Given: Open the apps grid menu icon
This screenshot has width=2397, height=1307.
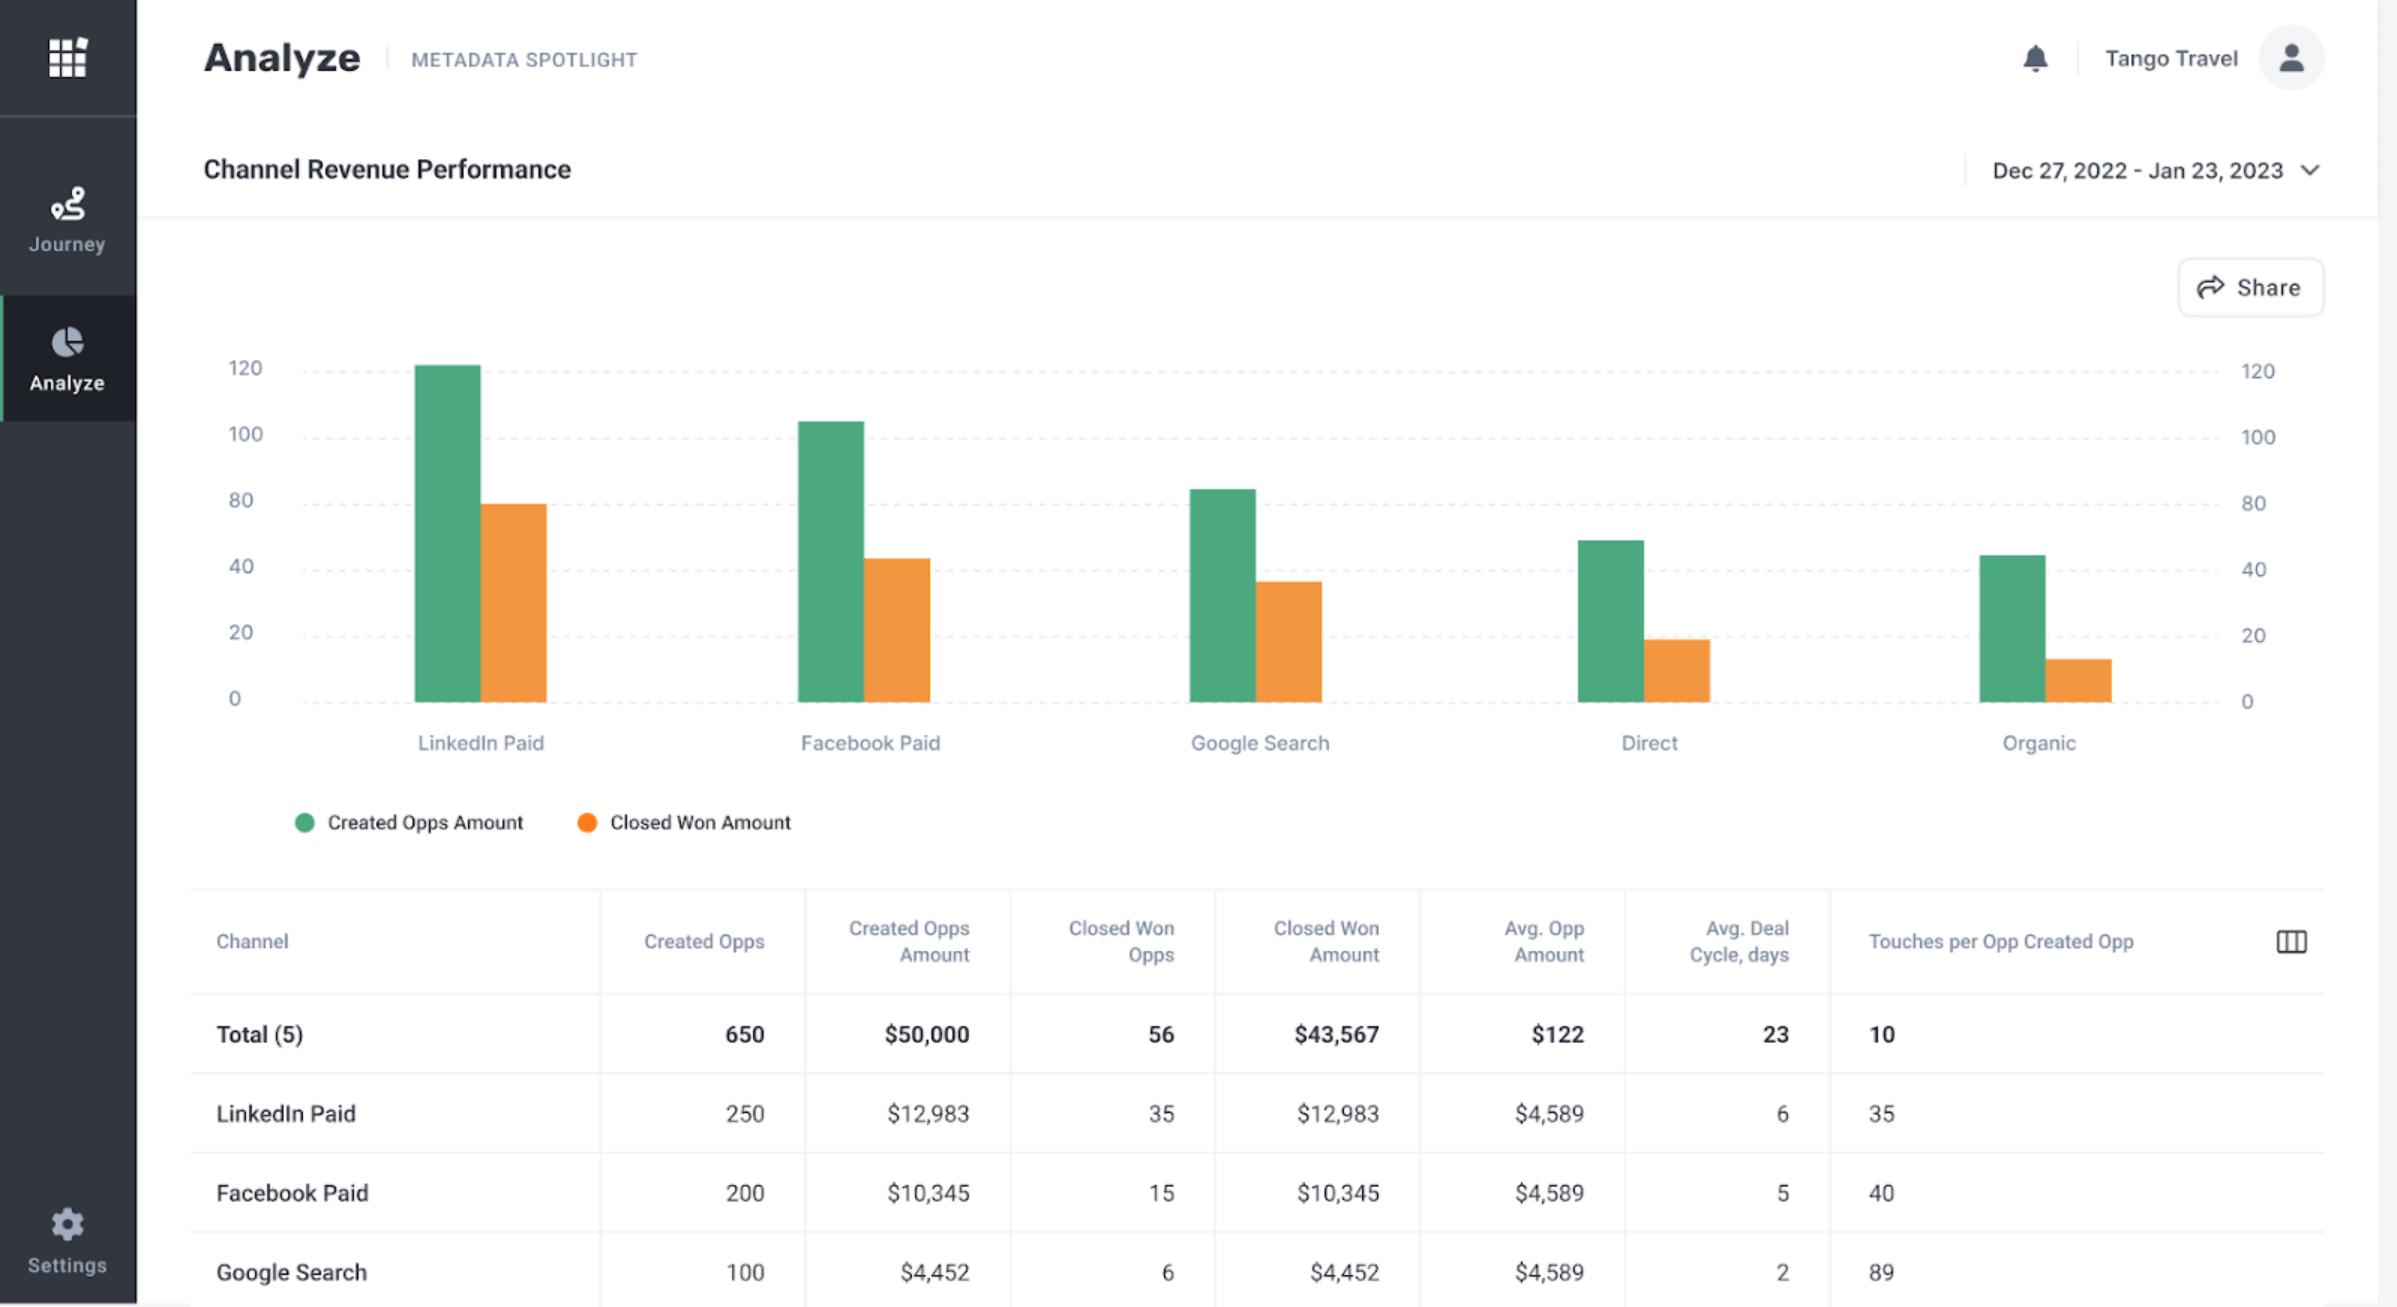Looking at the screenshot, I should [x=68, y=58].
